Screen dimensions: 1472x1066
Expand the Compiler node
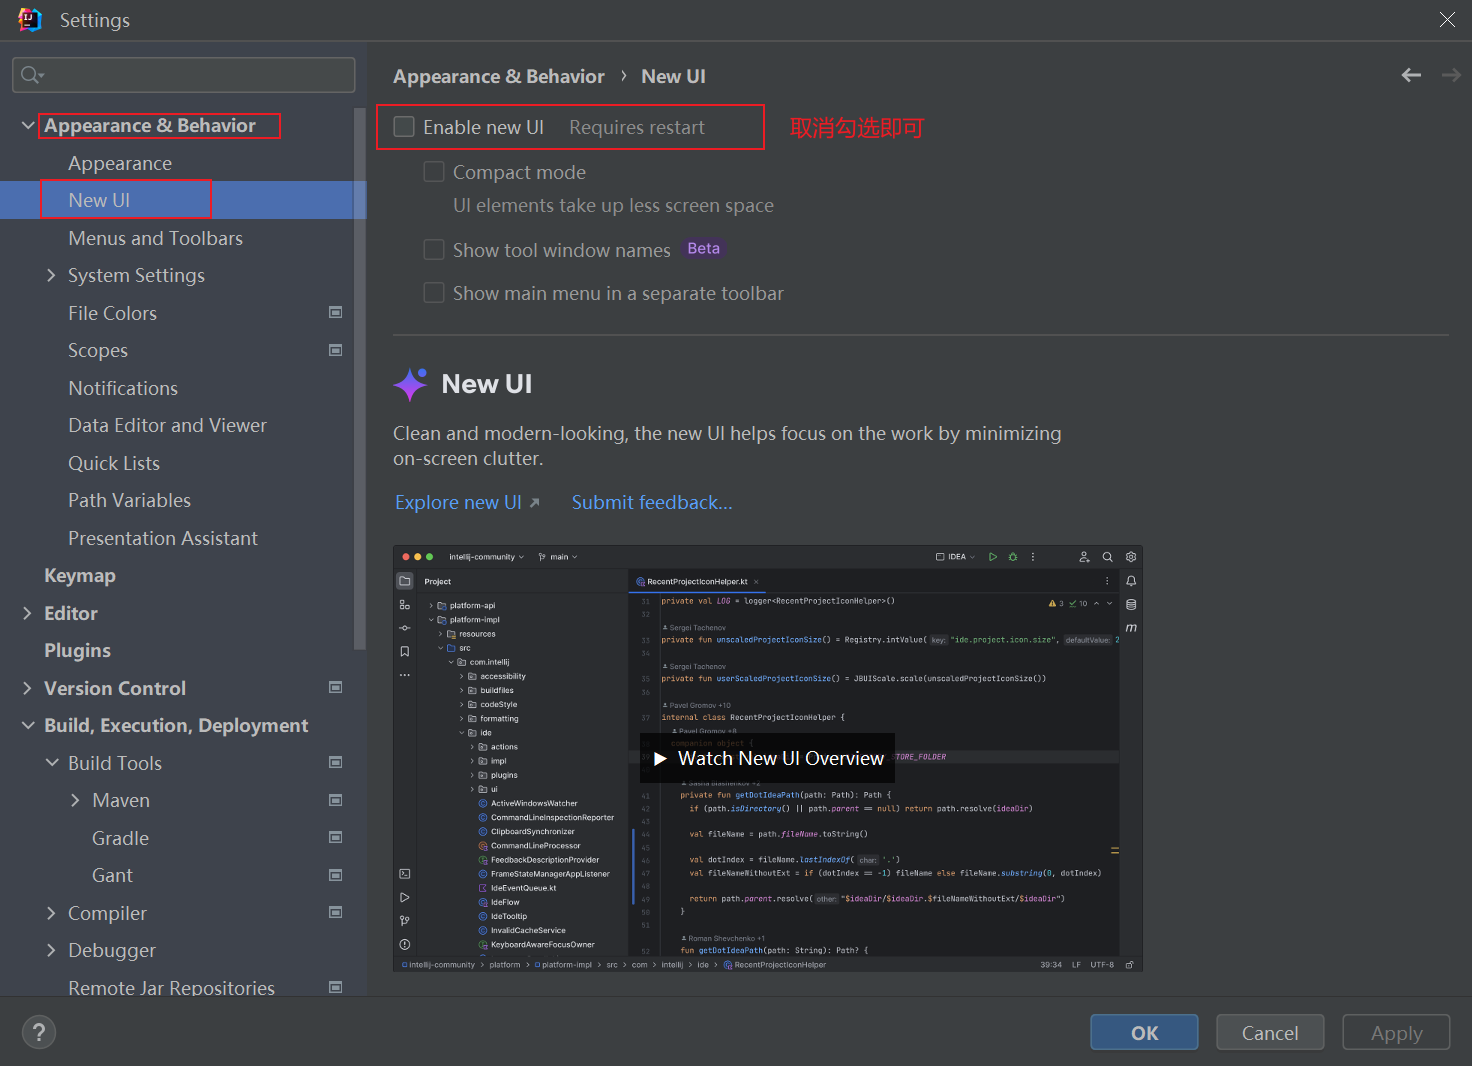tap(51, 913)
